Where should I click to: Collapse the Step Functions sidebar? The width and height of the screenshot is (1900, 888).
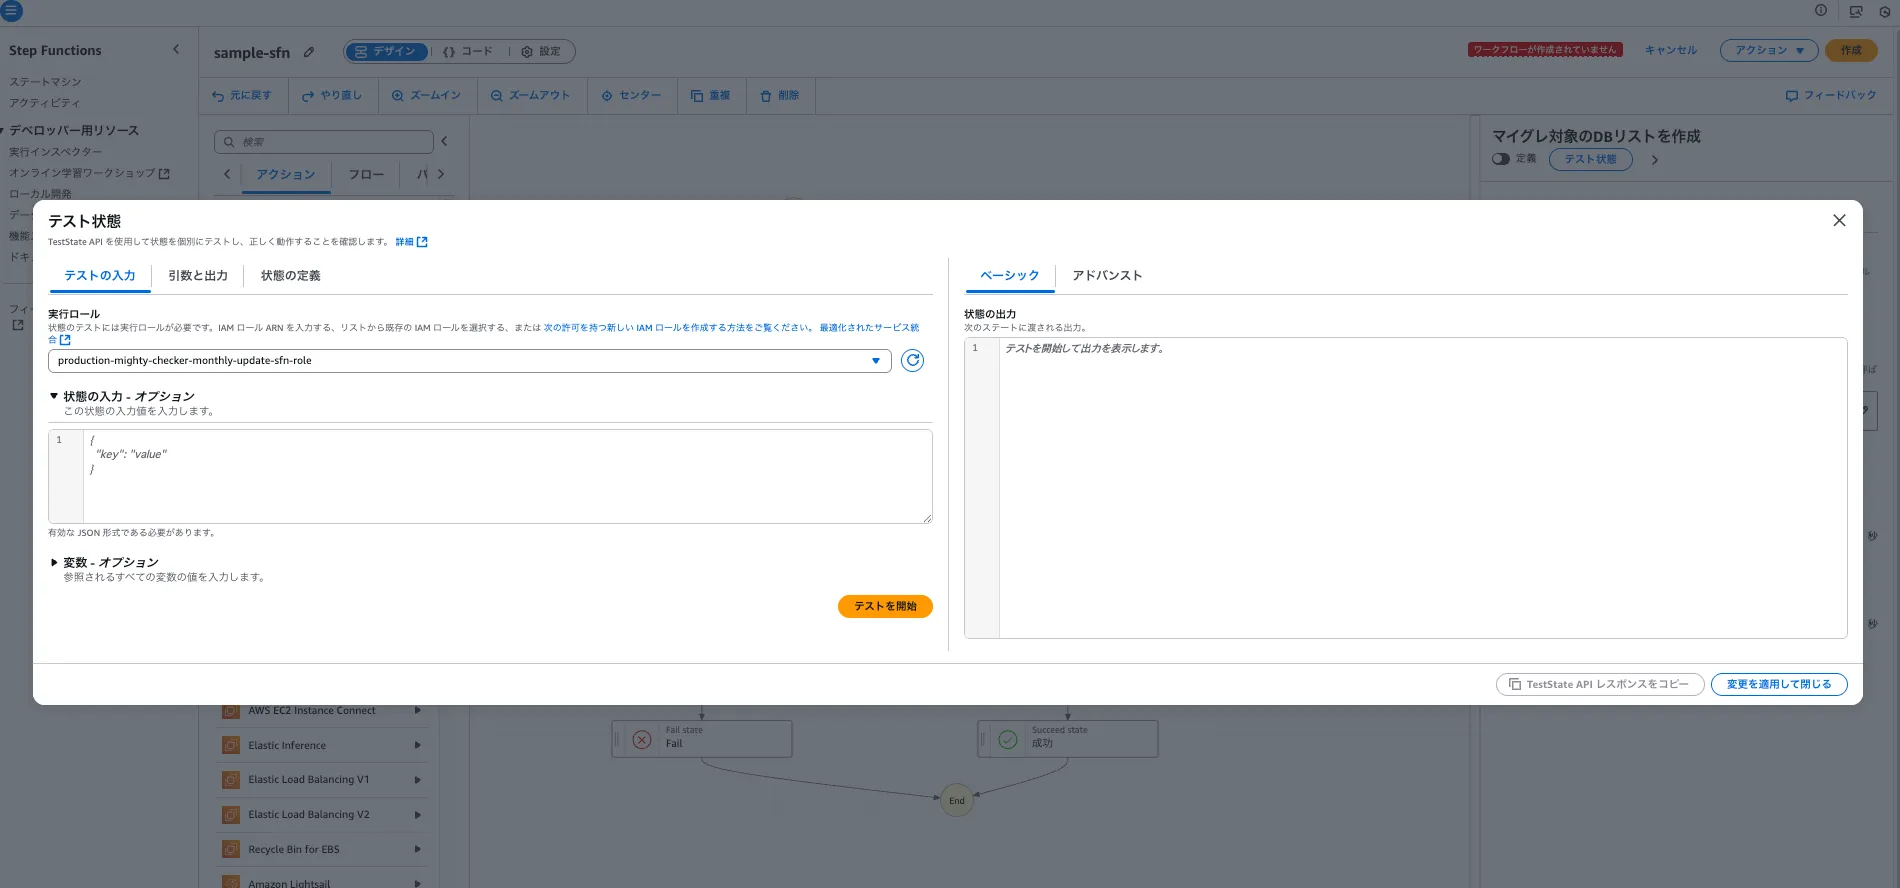coord(176,49)
